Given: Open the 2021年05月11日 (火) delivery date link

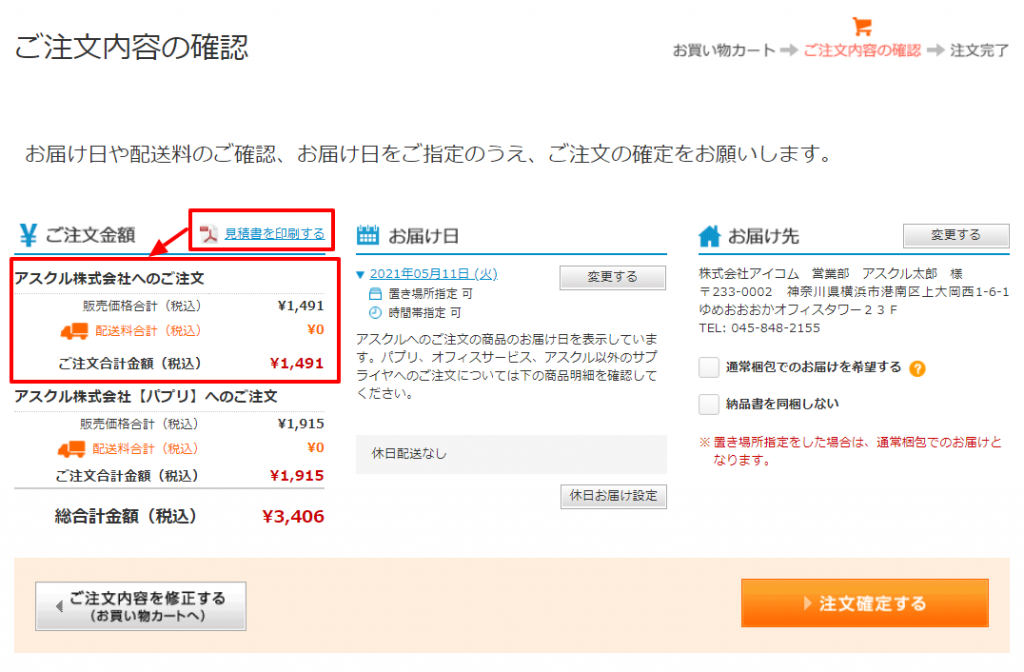Looking at the screenshot, I should (x=434, y=274).
